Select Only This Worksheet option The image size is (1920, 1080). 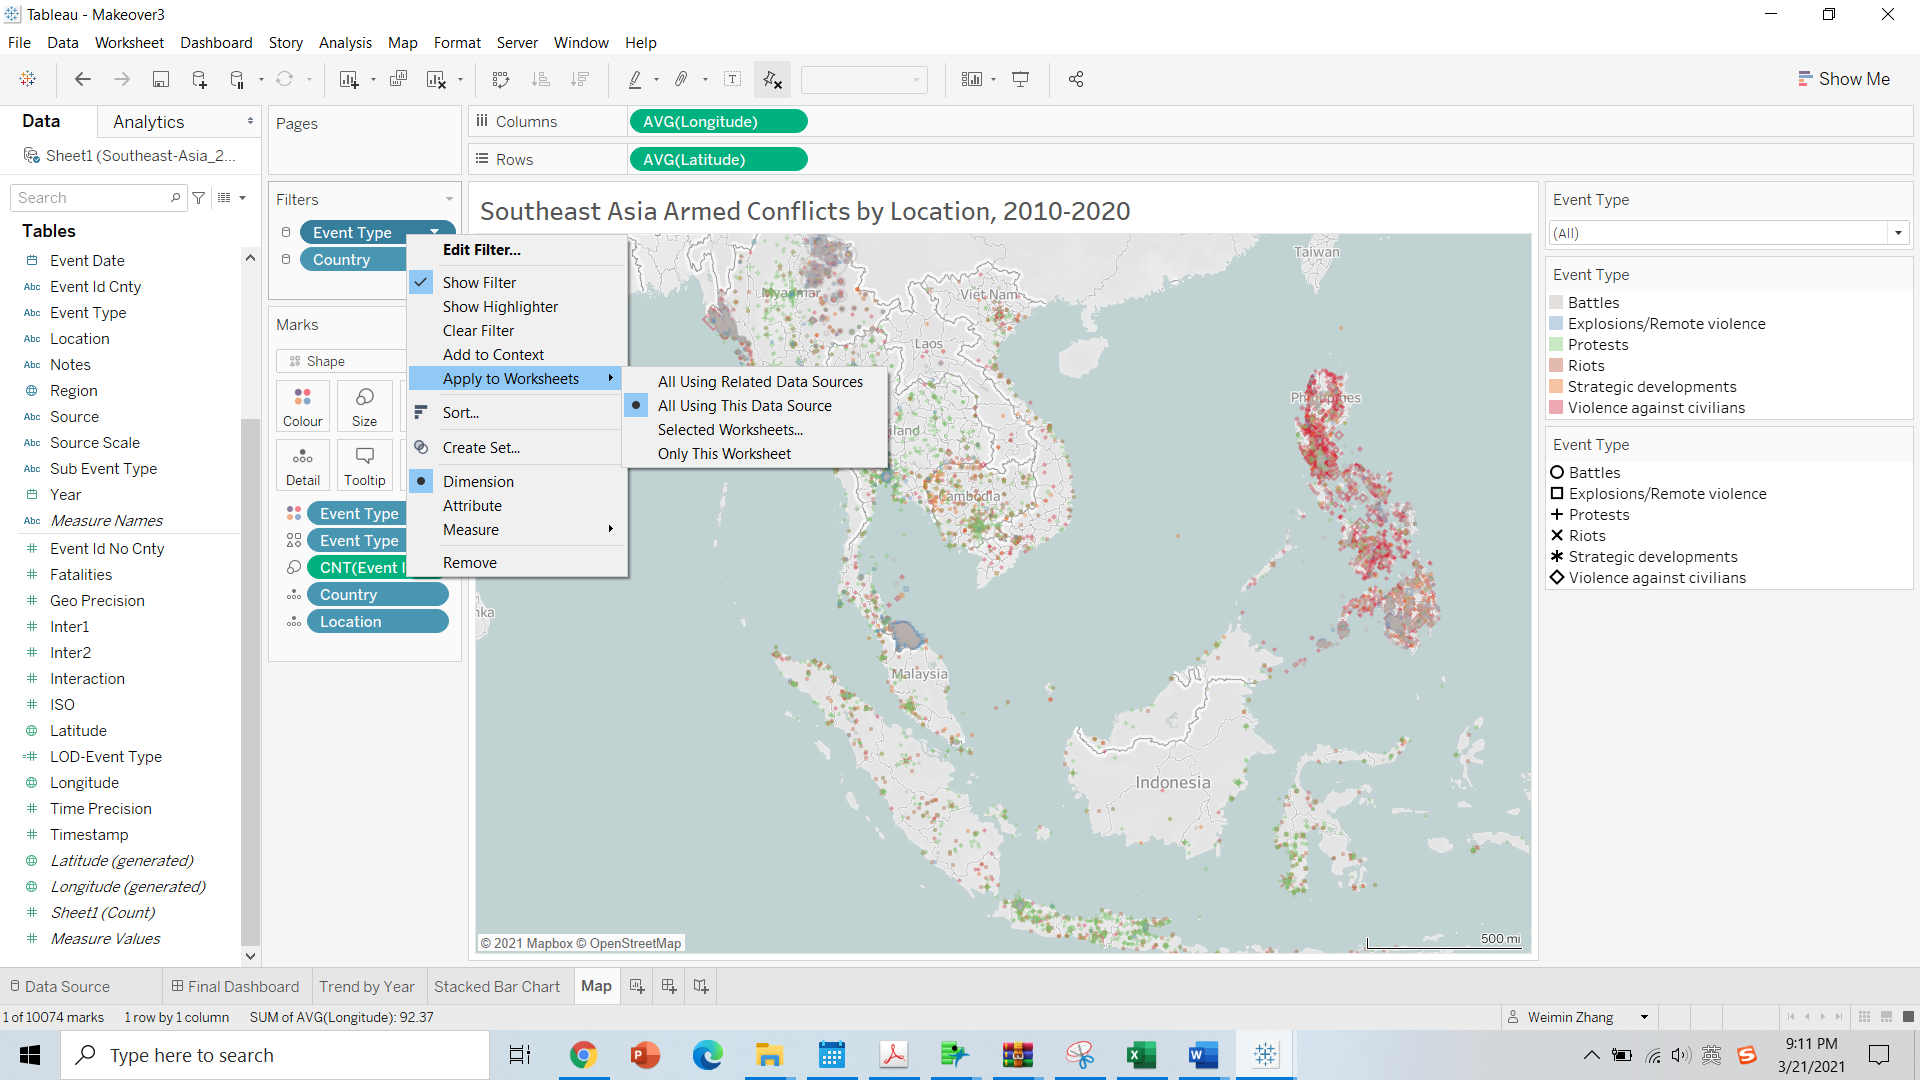[x=723, y=454]
